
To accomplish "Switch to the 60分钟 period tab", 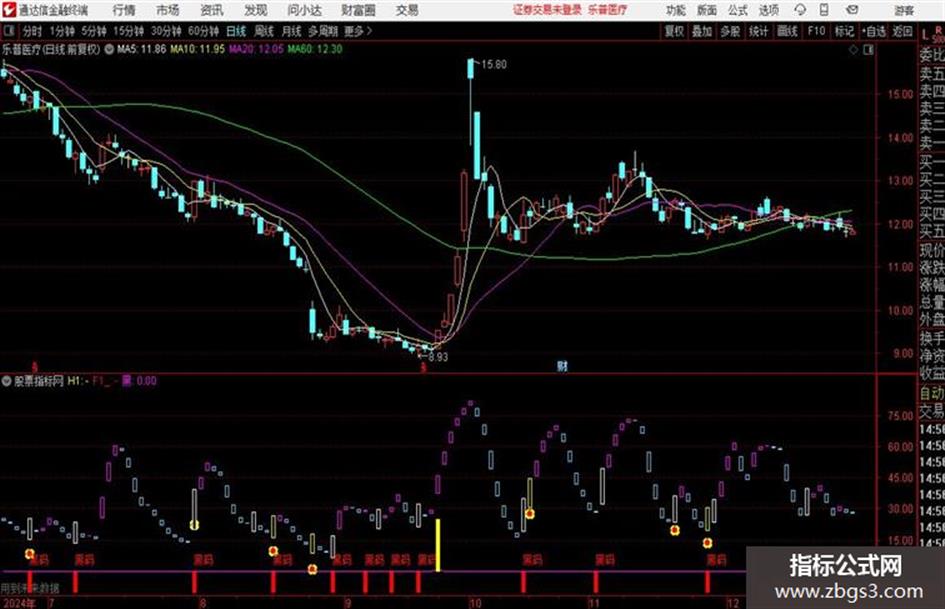I will 203,31.
